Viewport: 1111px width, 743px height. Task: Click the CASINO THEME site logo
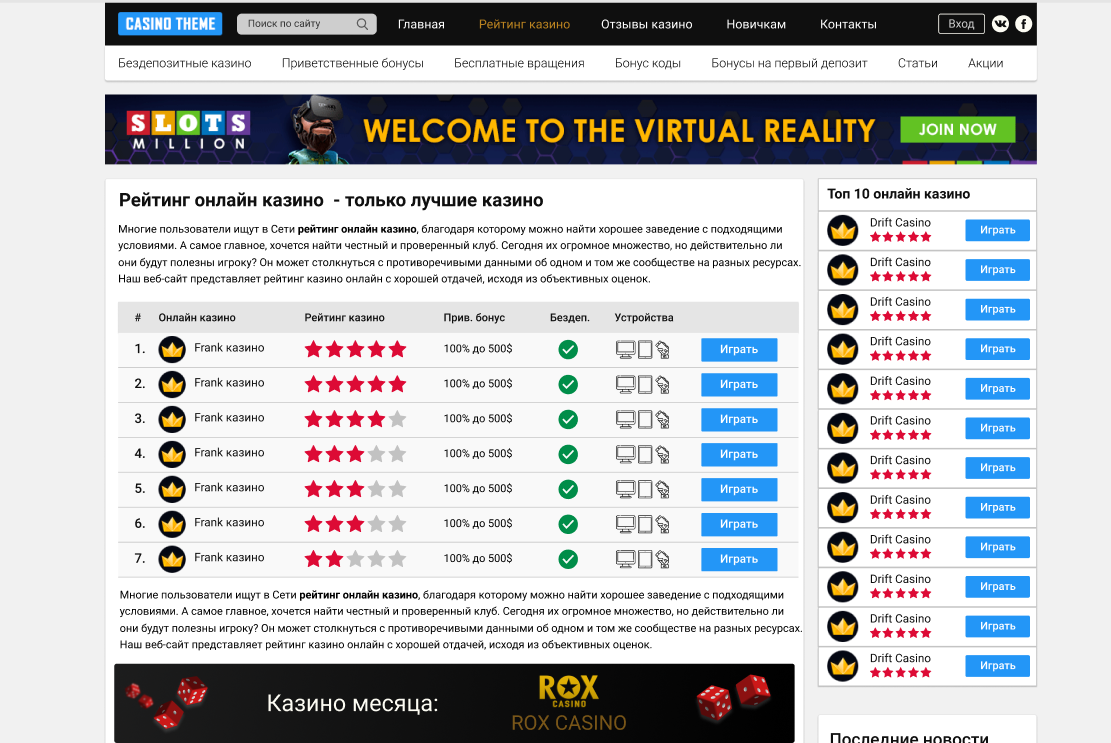(170, 24)
